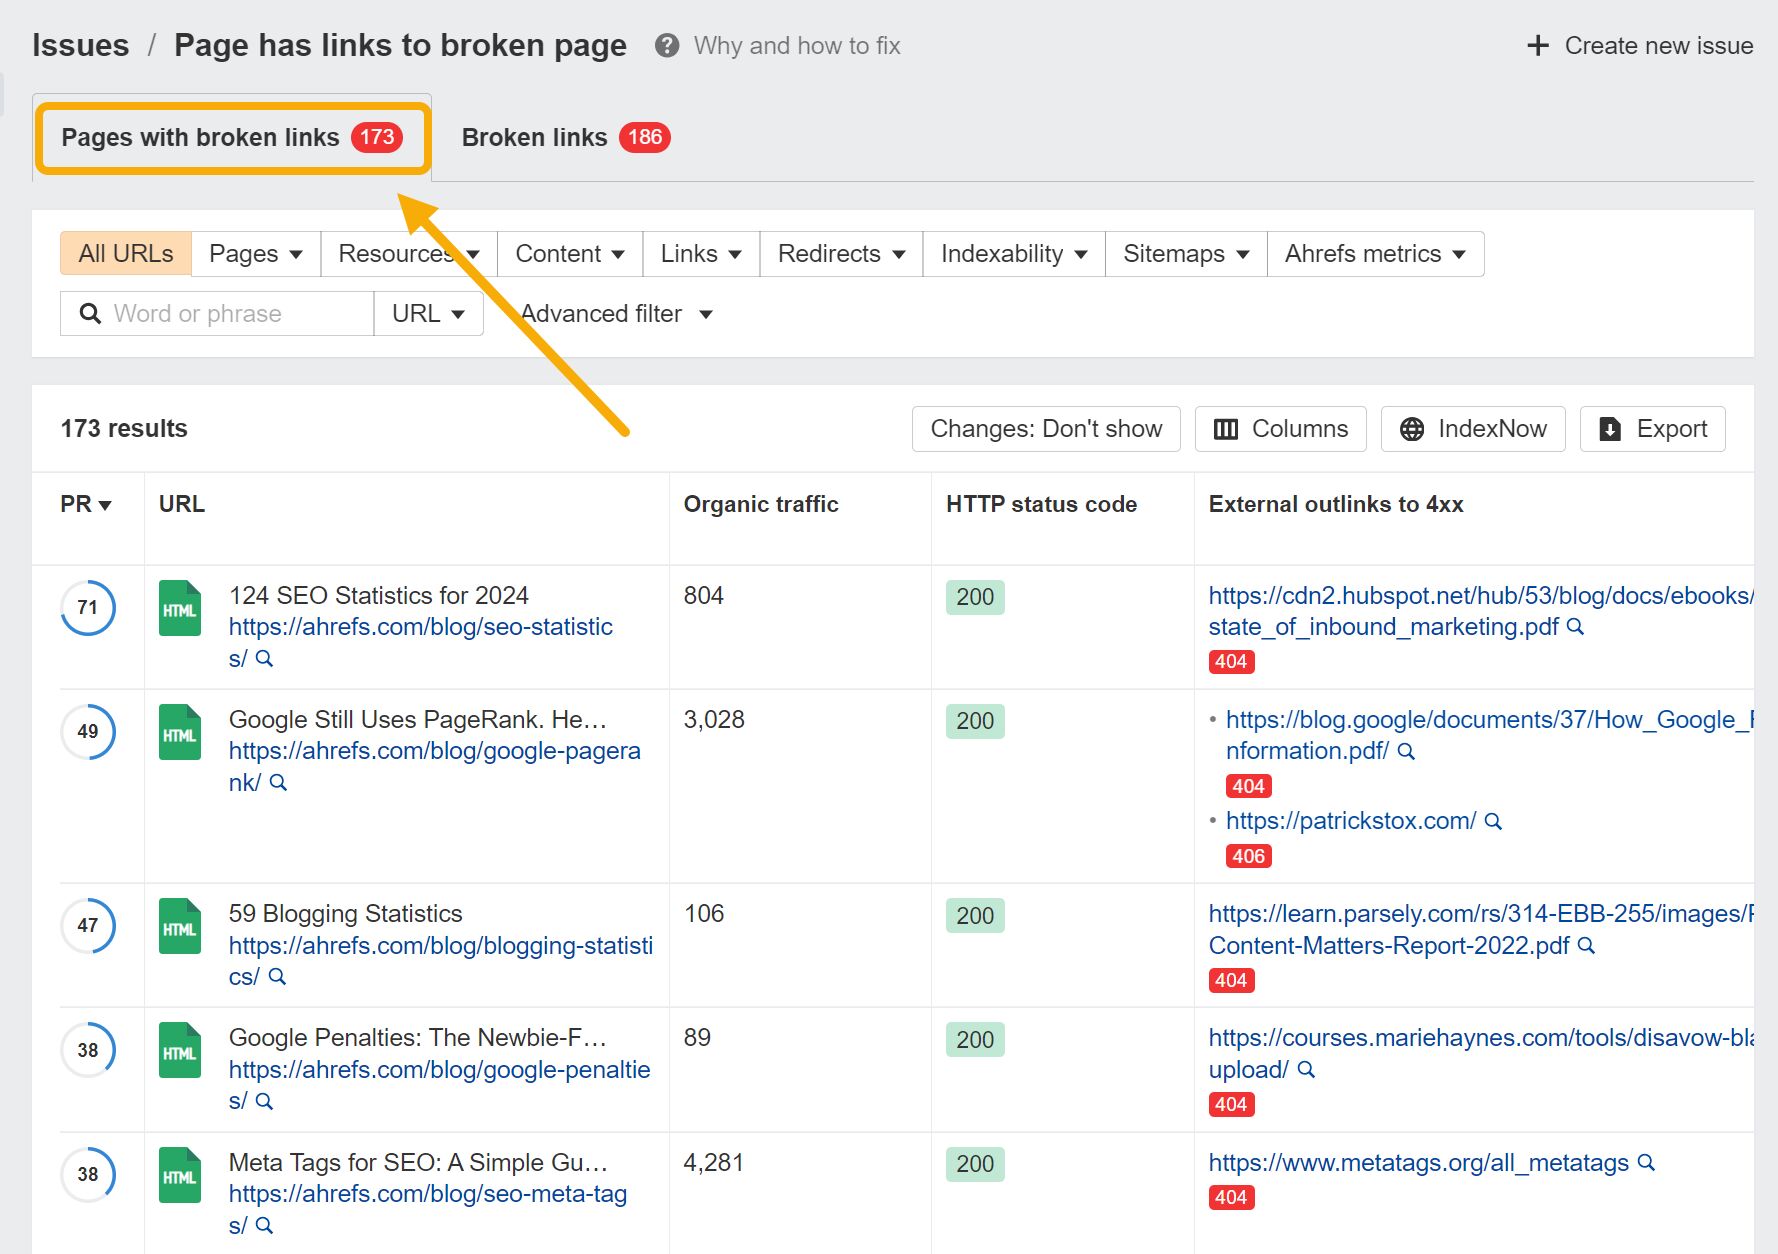Toggle the Changes: Don't show setting
The width and height of the screenshot is (1778, 1254).
tap(1045, 428)
